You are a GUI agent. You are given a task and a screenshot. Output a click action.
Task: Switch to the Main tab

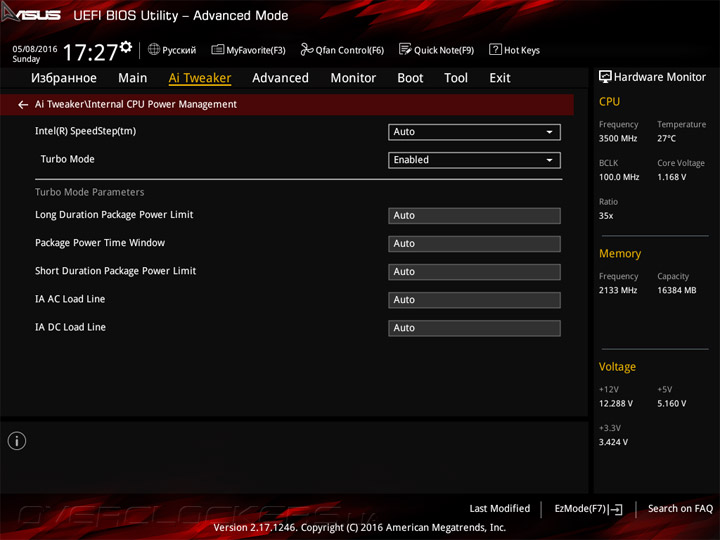pos(132,78)
